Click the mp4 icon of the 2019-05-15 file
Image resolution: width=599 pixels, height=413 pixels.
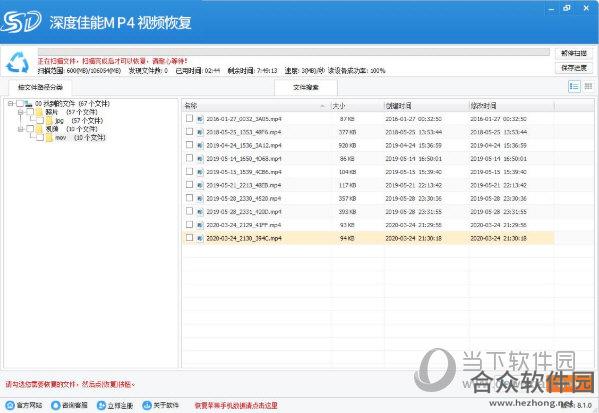click(200, 172)
